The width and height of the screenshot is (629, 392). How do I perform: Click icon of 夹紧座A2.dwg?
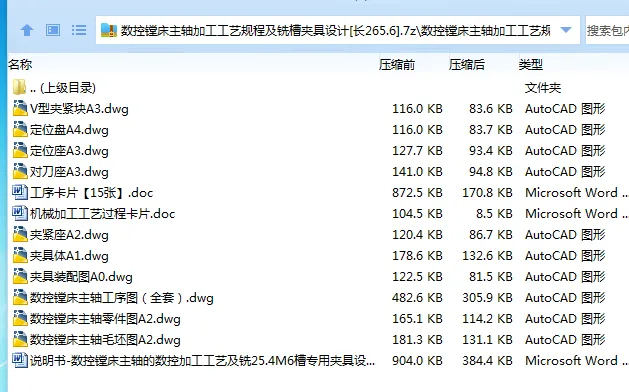coord(20,234)
